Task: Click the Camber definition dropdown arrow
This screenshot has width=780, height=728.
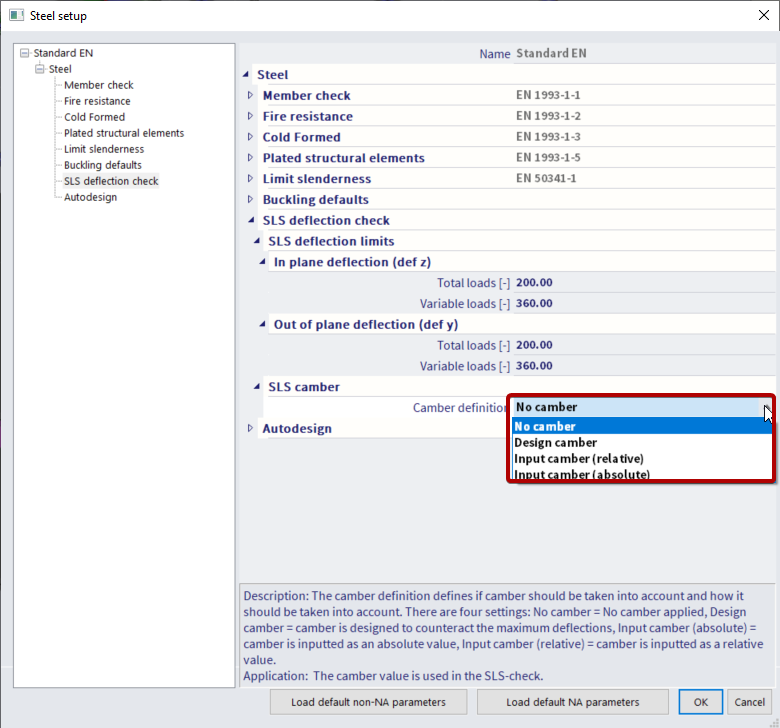Action: (766, 408)
